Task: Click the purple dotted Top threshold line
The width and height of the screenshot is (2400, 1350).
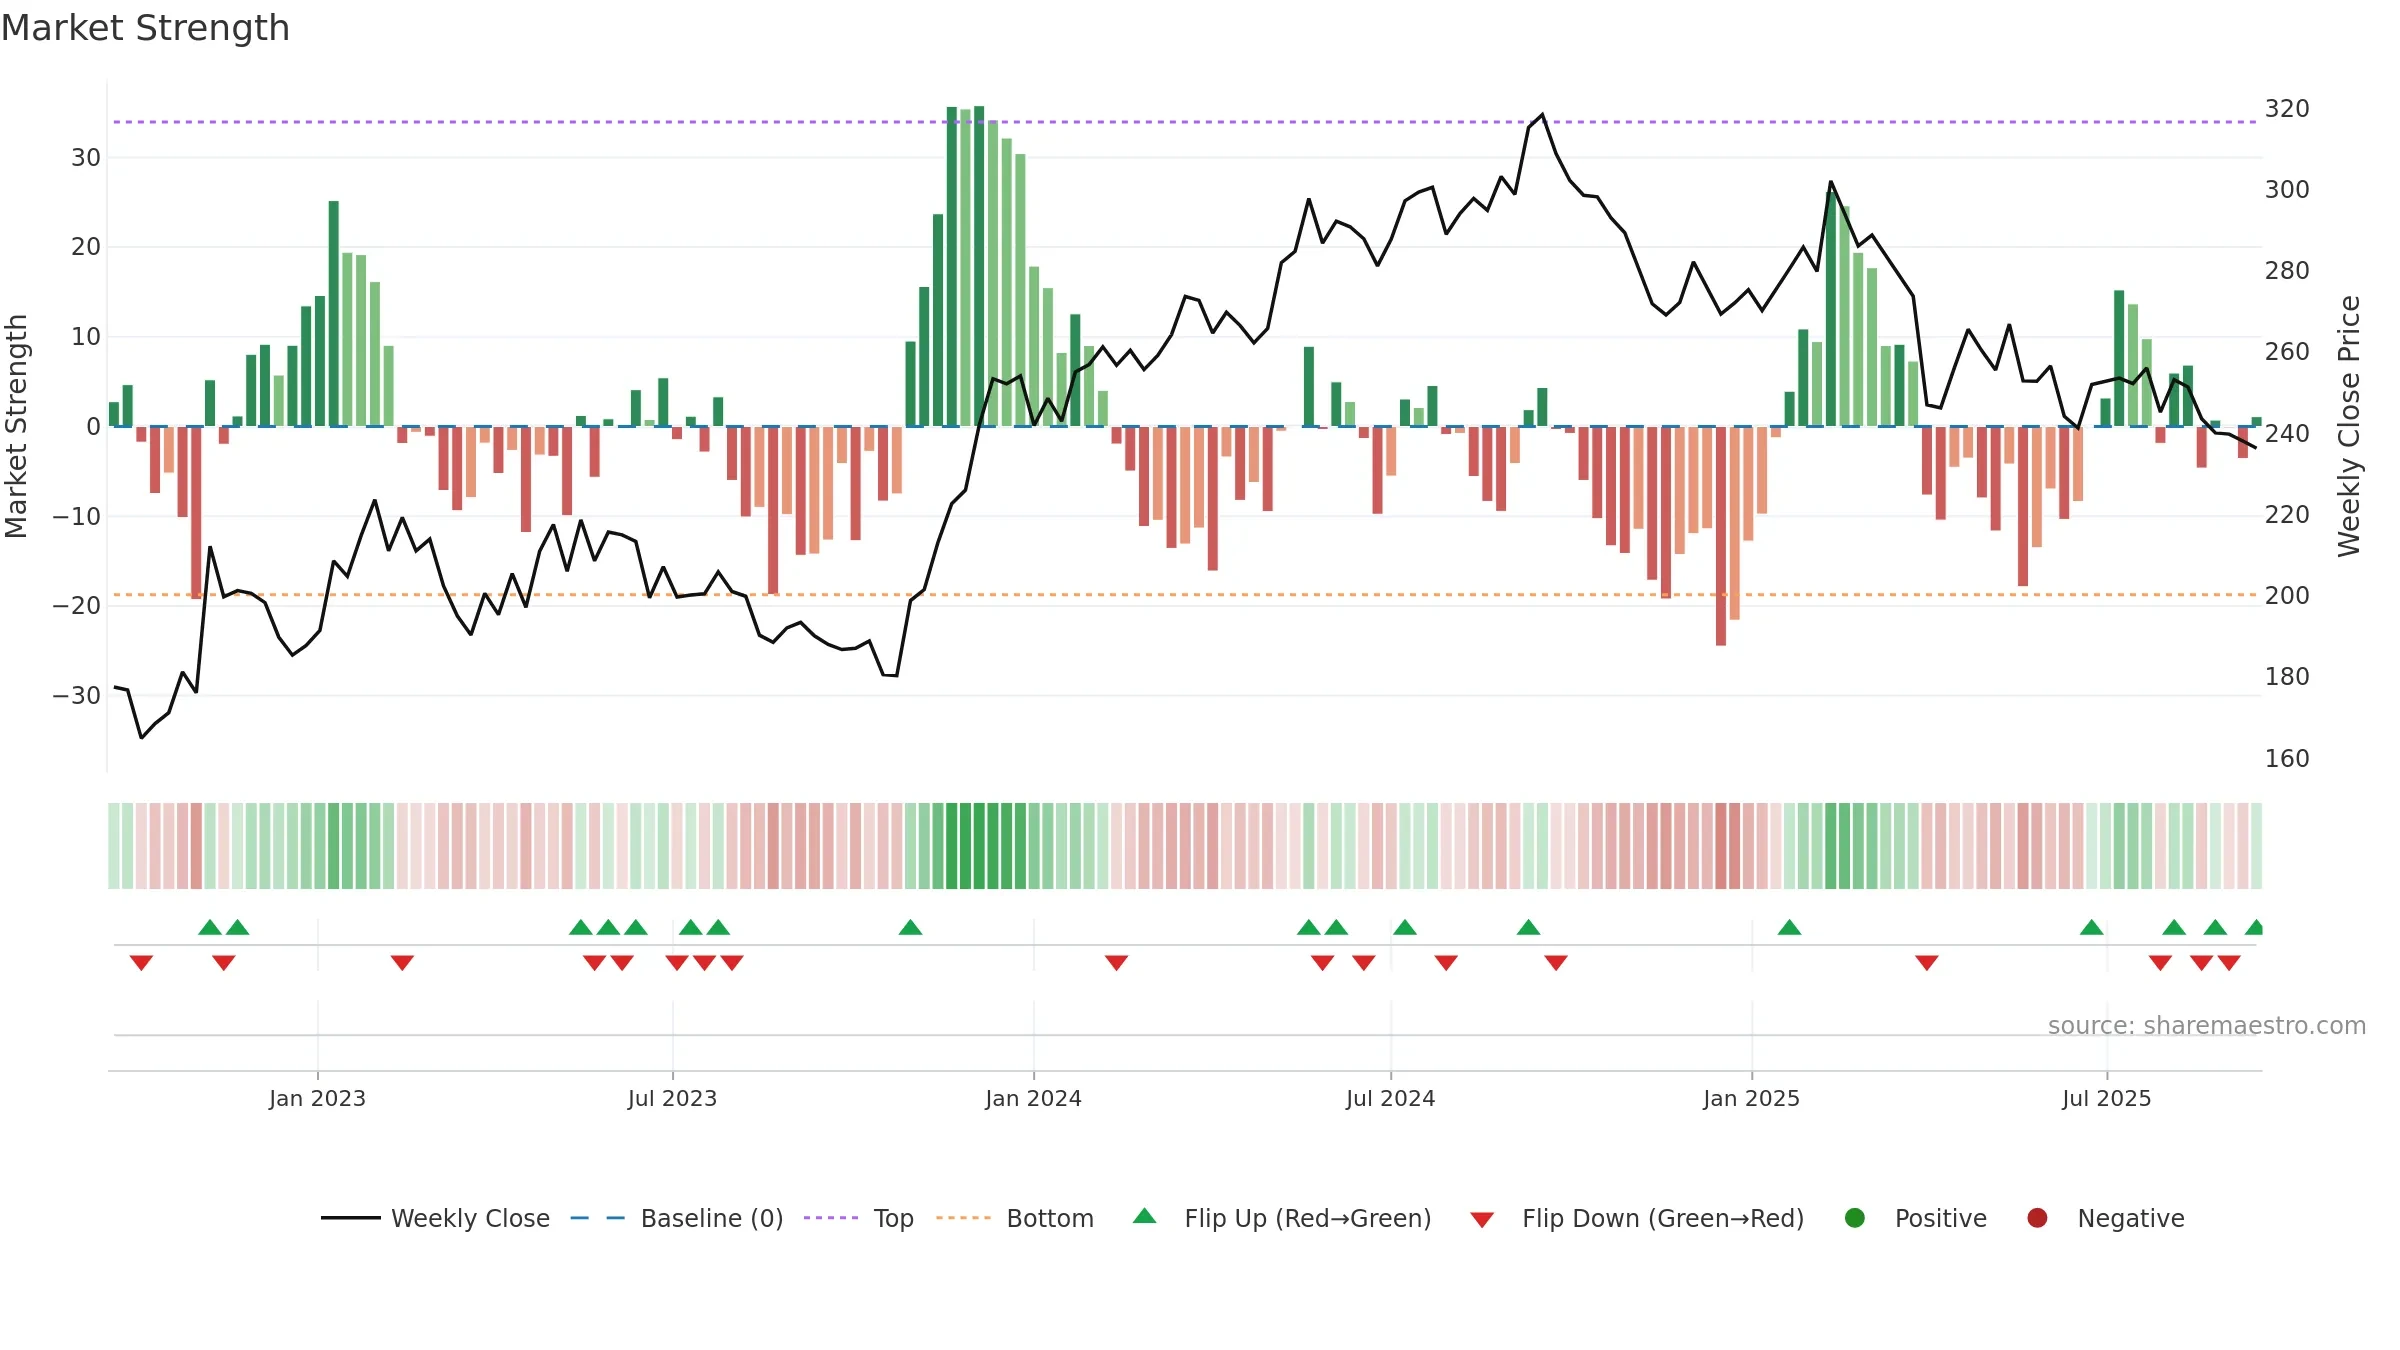Action: point(1185,122)
